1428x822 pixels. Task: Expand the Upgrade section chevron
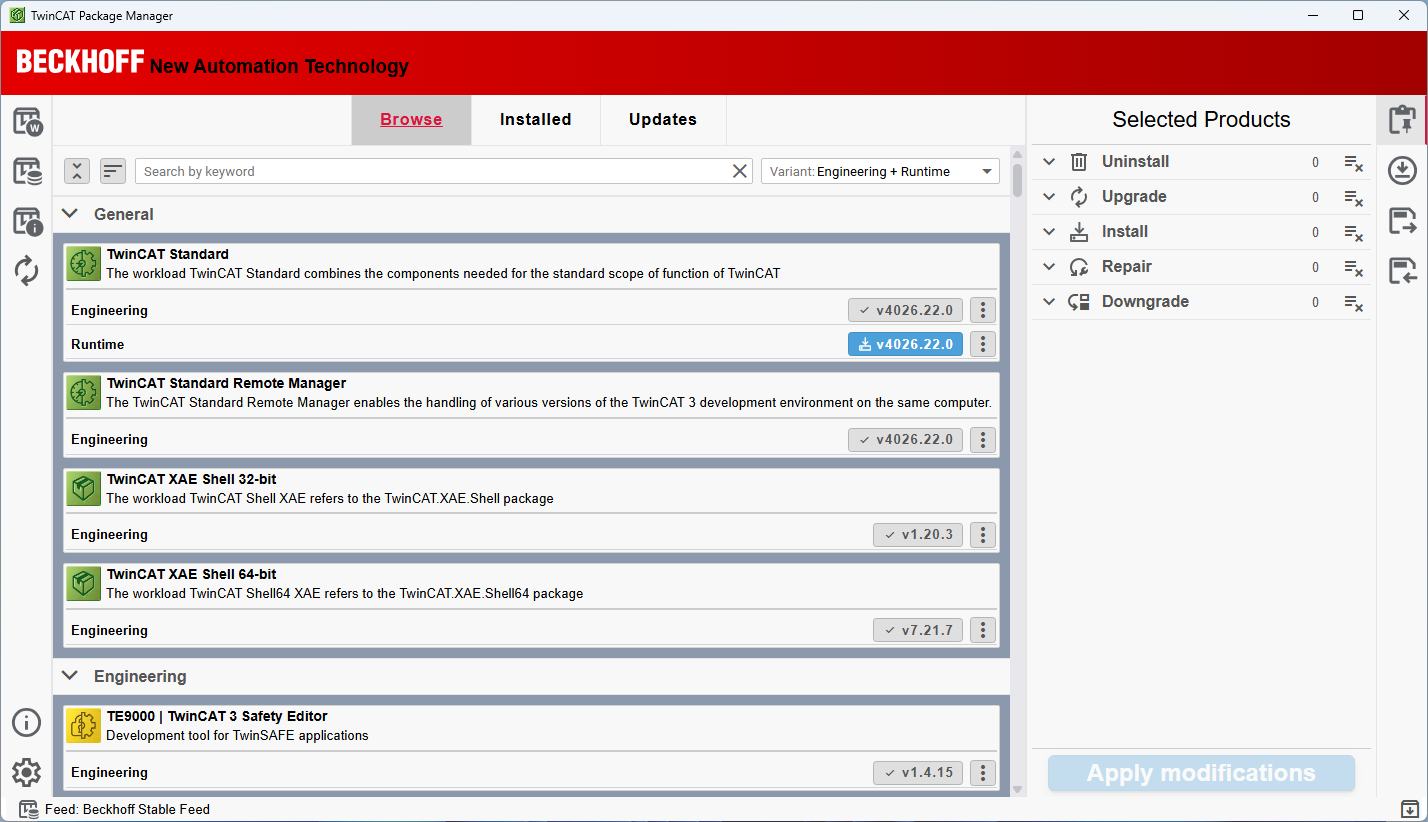tap(1049, 197)
